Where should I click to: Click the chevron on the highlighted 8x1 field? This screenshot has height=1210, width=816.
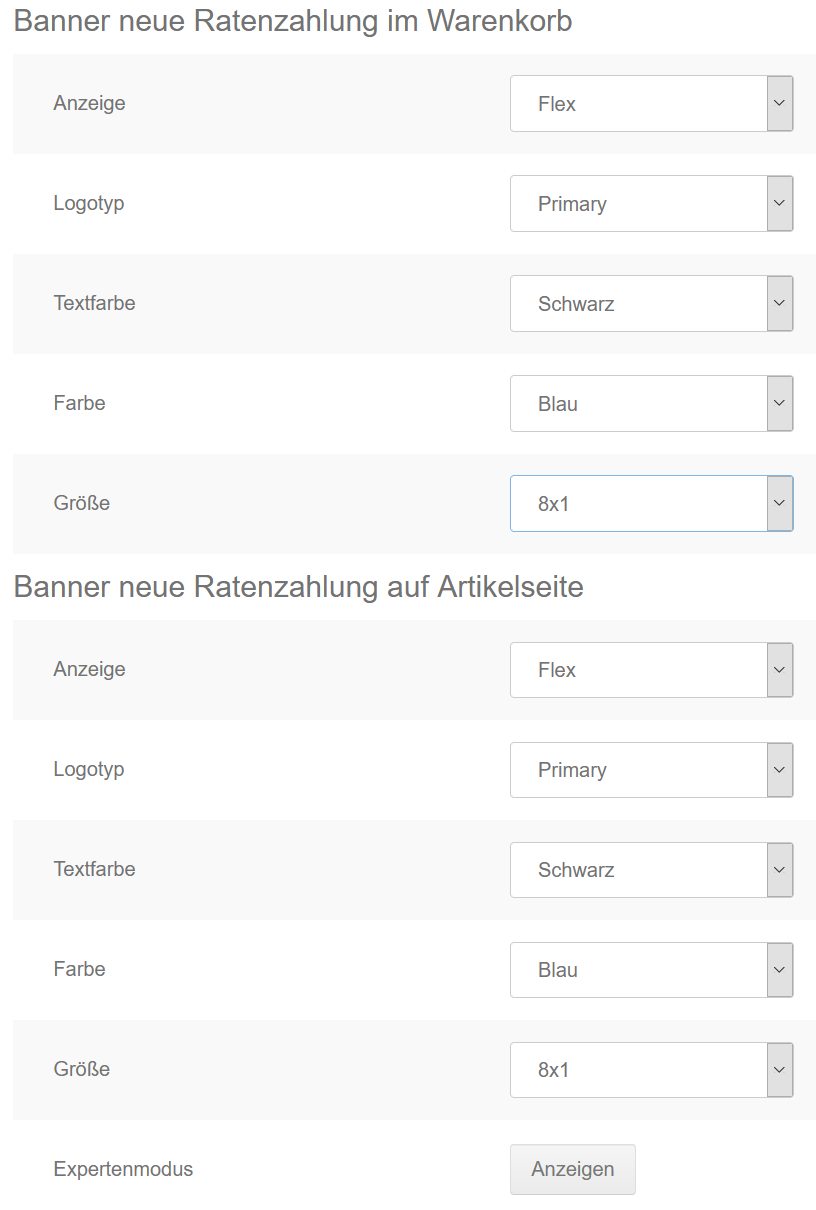click(779, 503)
